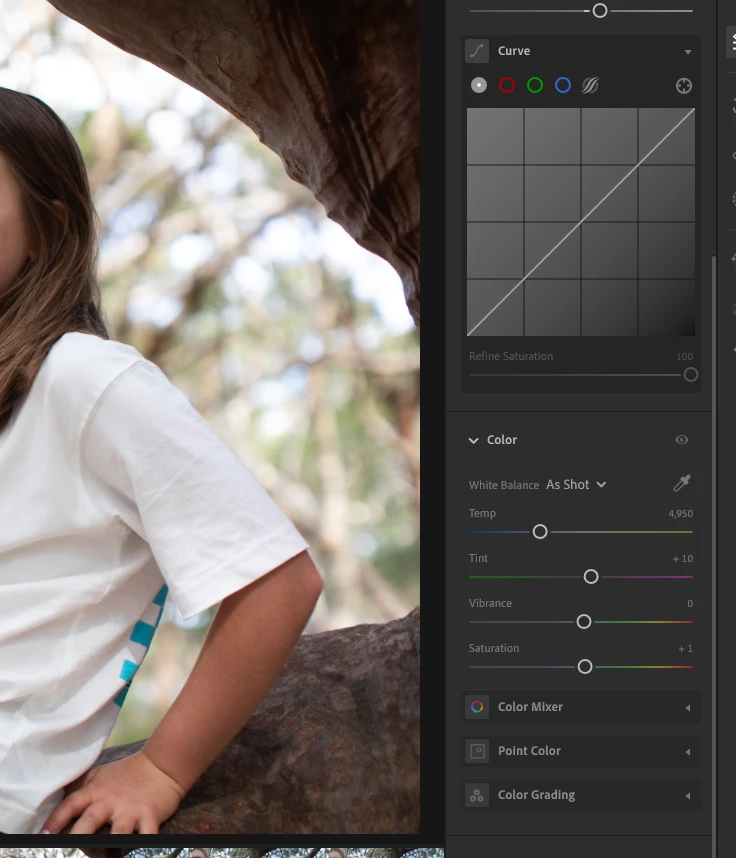This screenshot has height=858, width=736.
Task: Open the White Balance As Shot dropdown
Action: pos(576,485)
